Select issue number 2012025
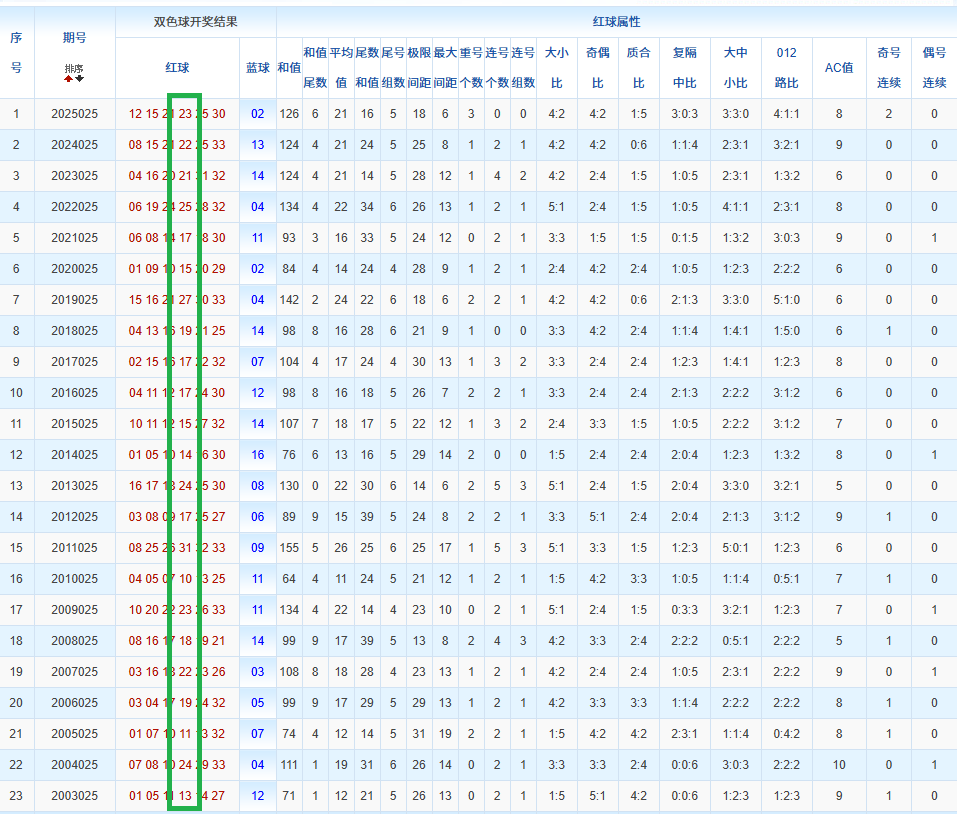This screenshot has width=957, height=814. tap(74, 517)
